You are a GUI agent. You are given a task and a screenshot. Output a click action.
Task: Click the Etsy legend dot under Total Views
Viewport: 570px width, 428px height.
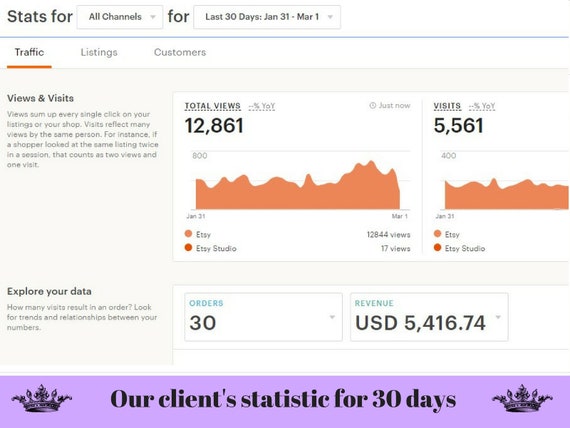188,233
